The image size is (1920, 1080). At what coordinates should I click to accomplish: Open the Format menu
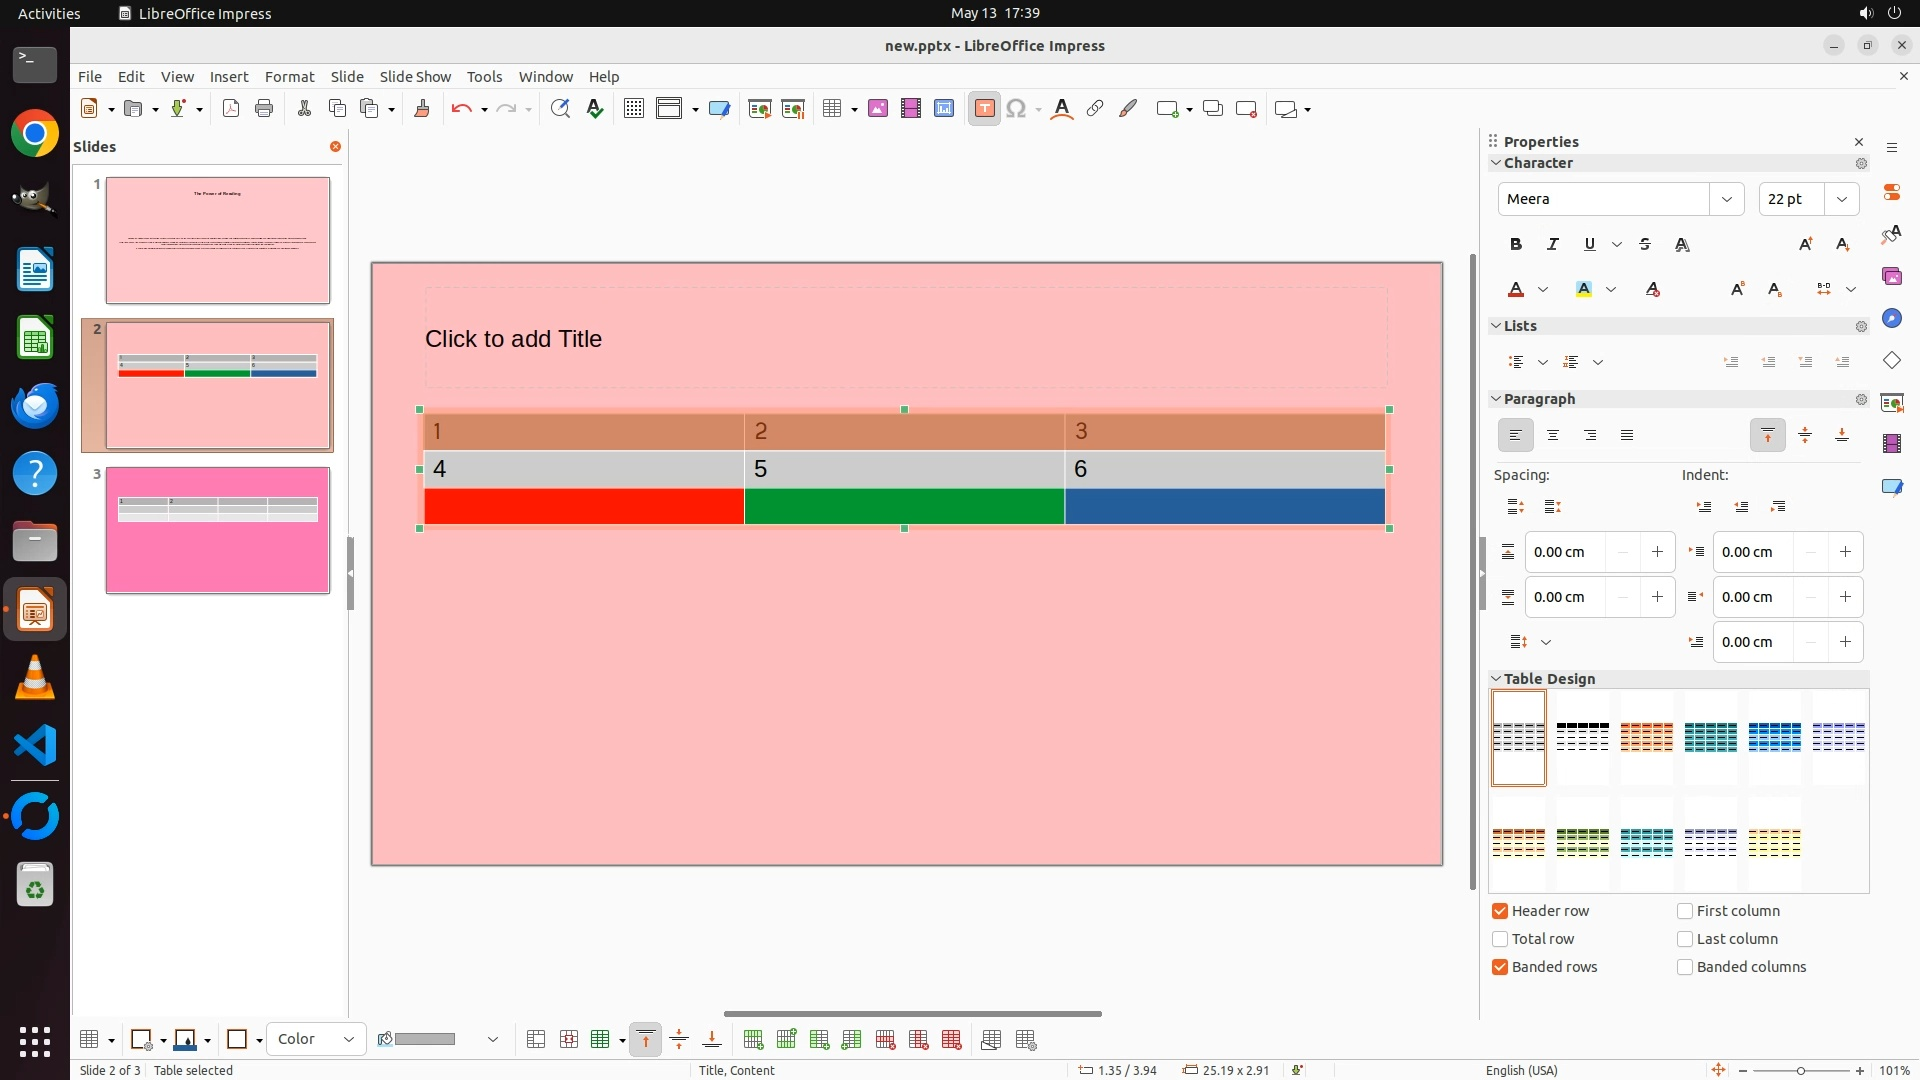click(289, 76)
